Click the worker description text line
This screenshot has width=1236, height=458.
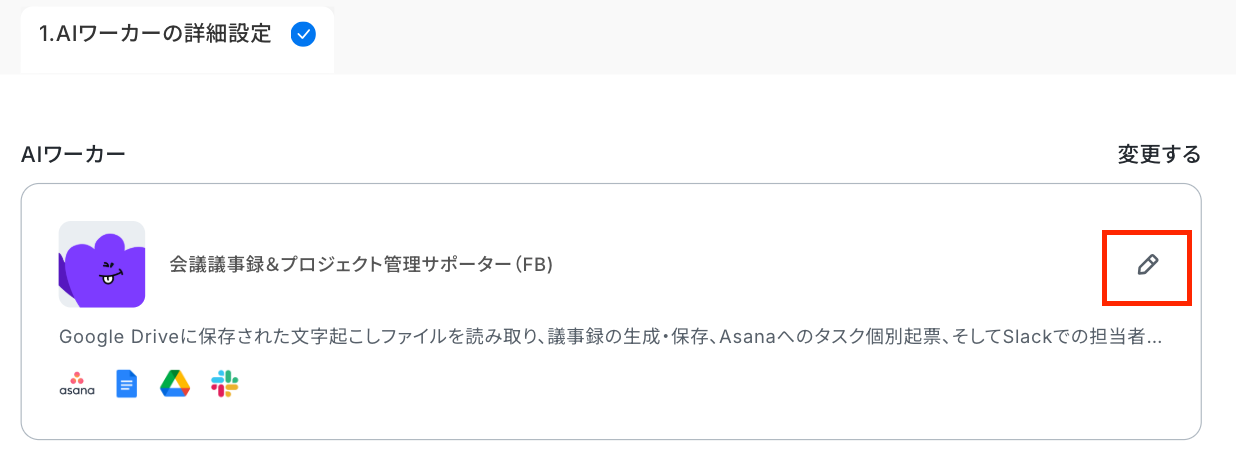(x=610, y=337)
